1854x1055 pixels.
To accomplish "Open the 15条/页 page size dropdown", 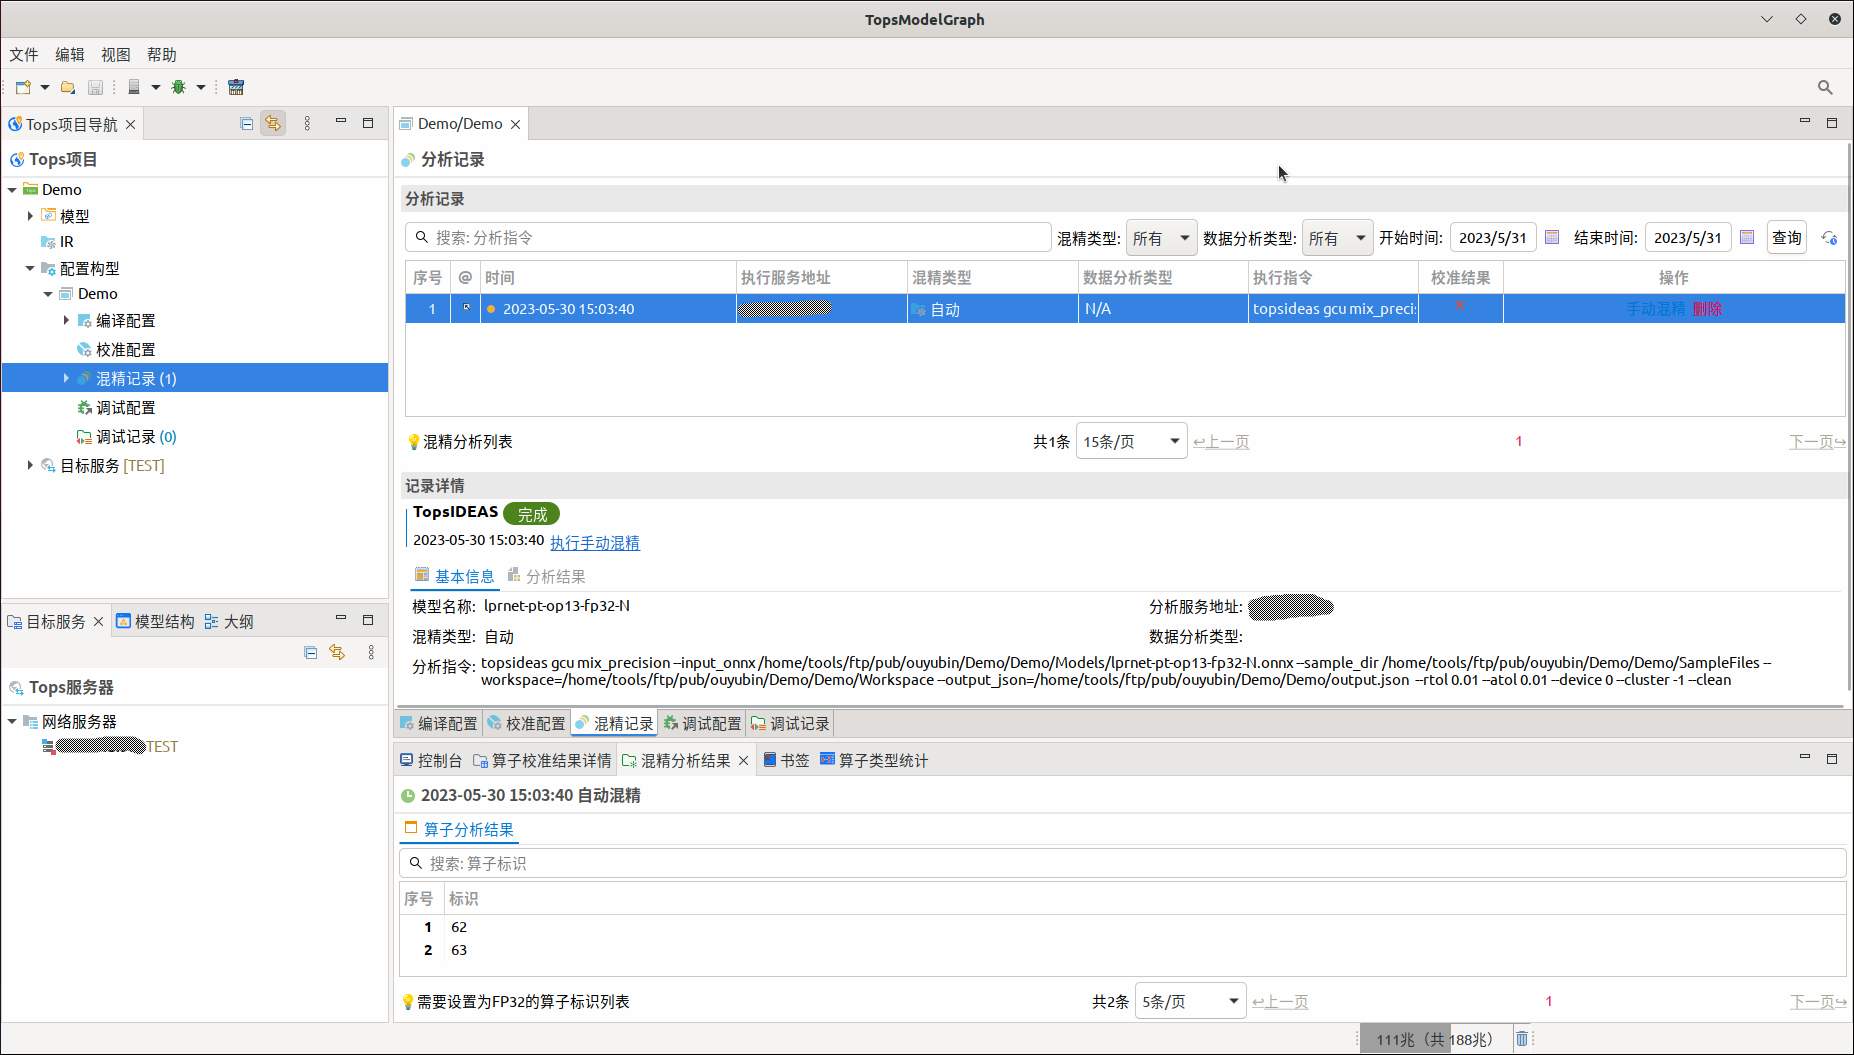I will click(1132, 441).
